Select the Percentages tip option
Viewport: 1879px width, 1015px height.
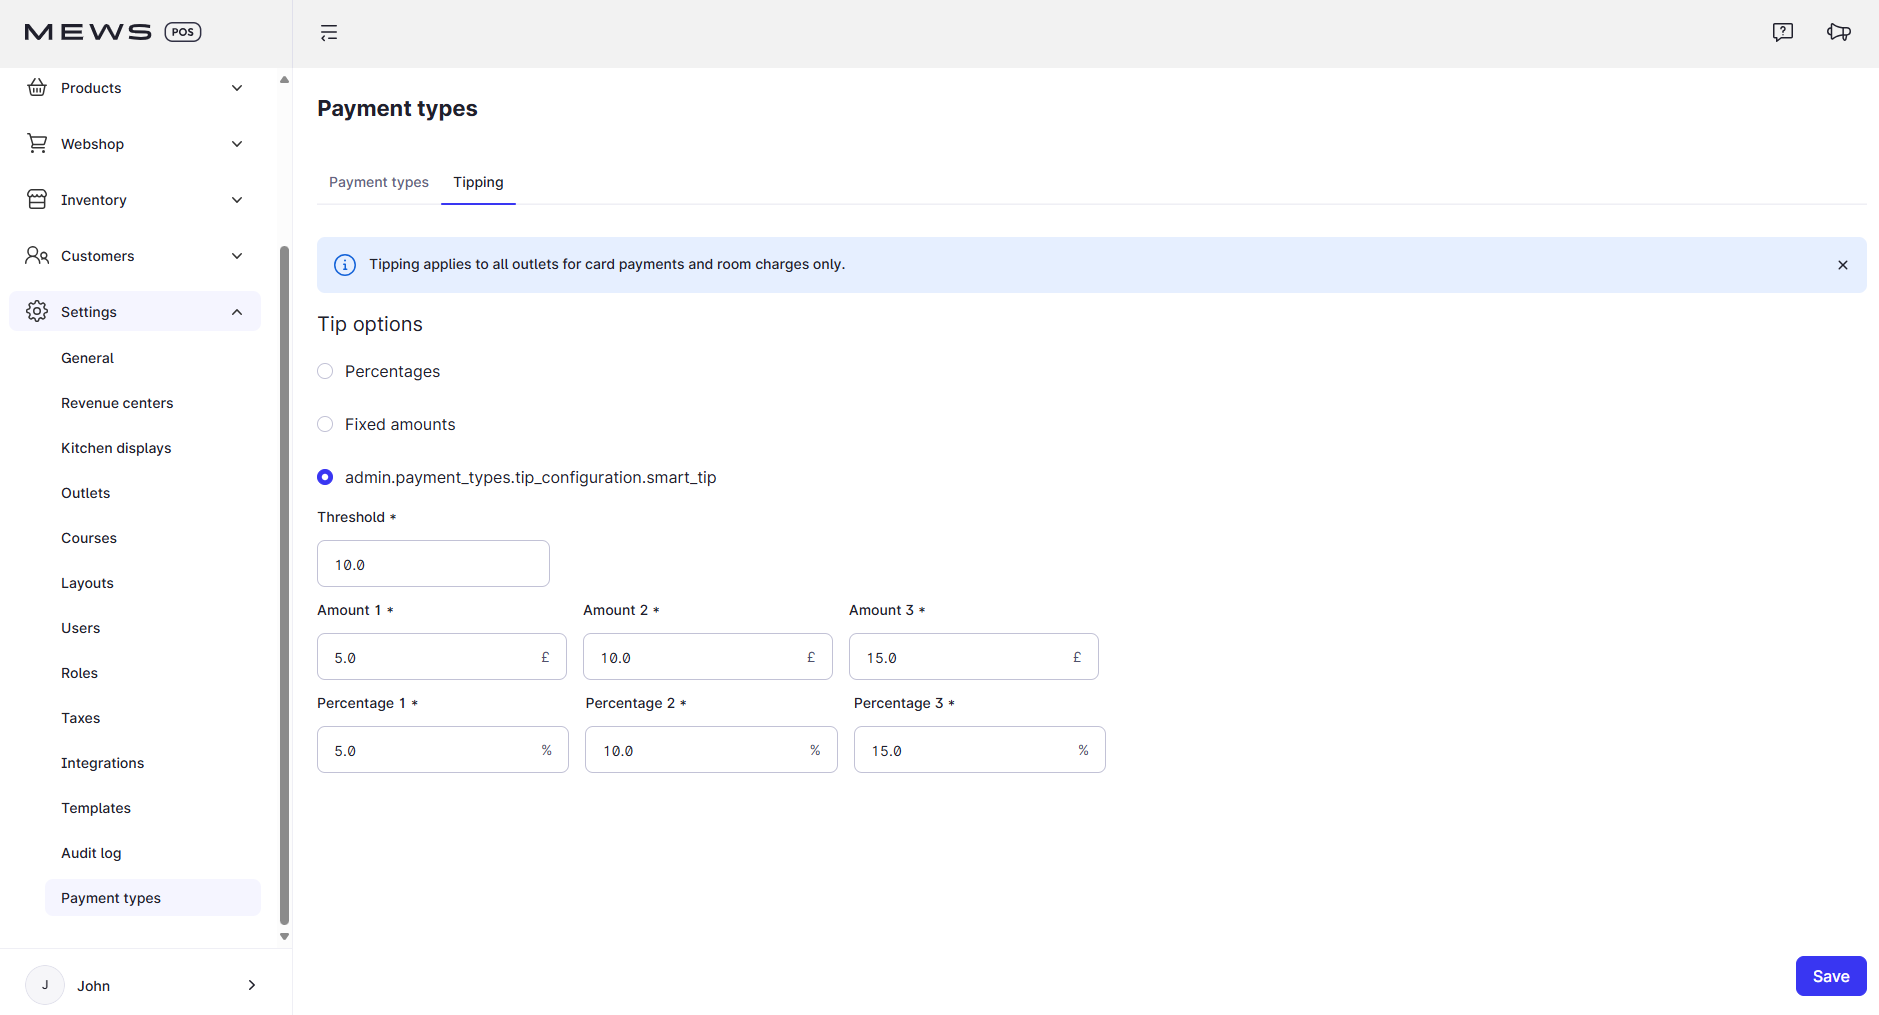click(x=325, y=370)
